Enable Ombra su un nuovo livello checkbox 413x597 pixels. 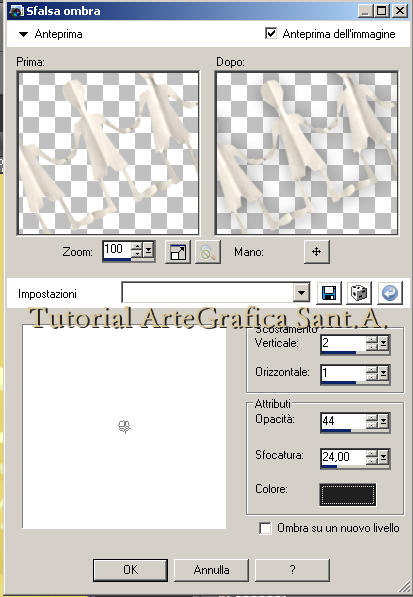[265, 528]
